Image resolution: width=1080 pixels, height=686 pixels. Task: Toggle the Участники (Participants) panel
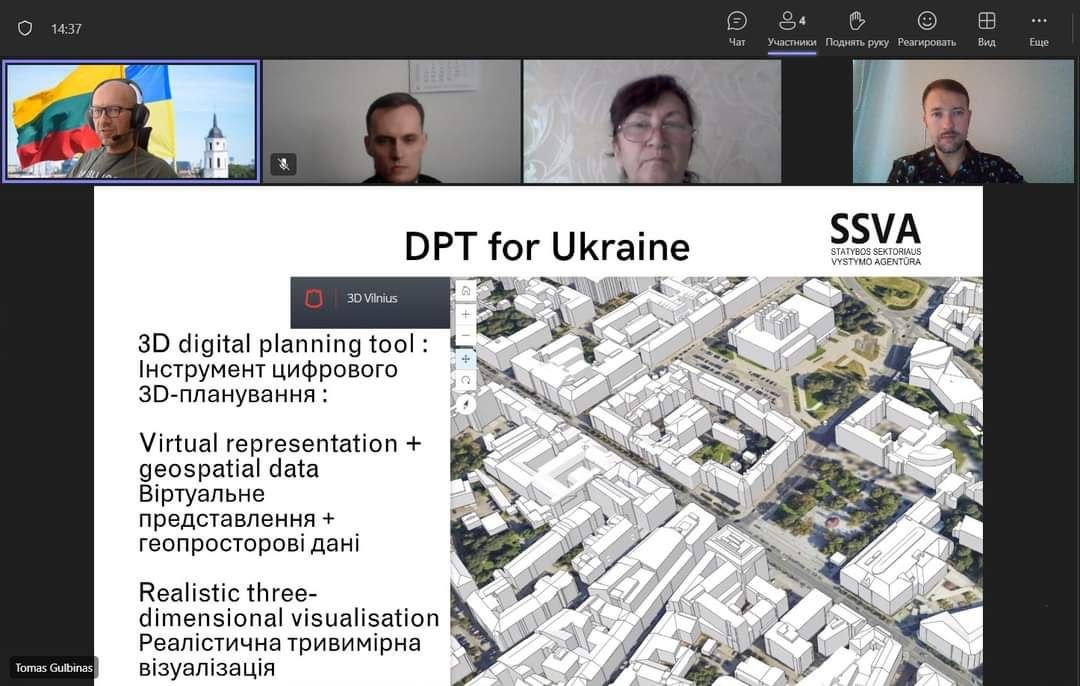[x=792, y=28]
